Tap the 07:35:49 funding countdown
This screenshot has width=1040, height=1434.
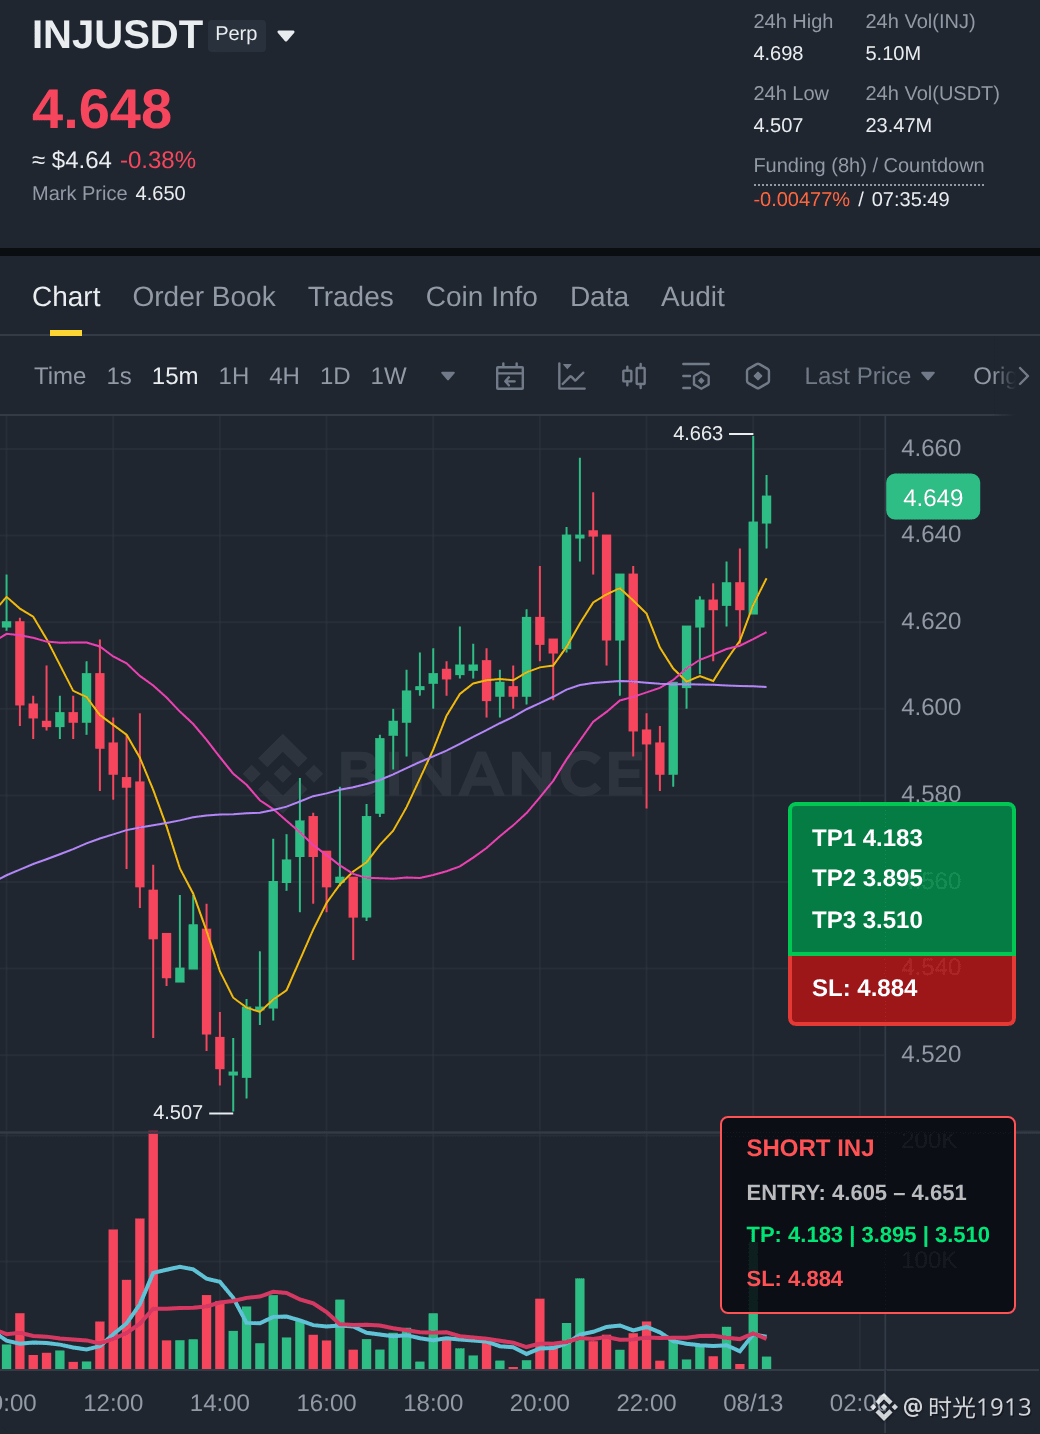(911, 199)
